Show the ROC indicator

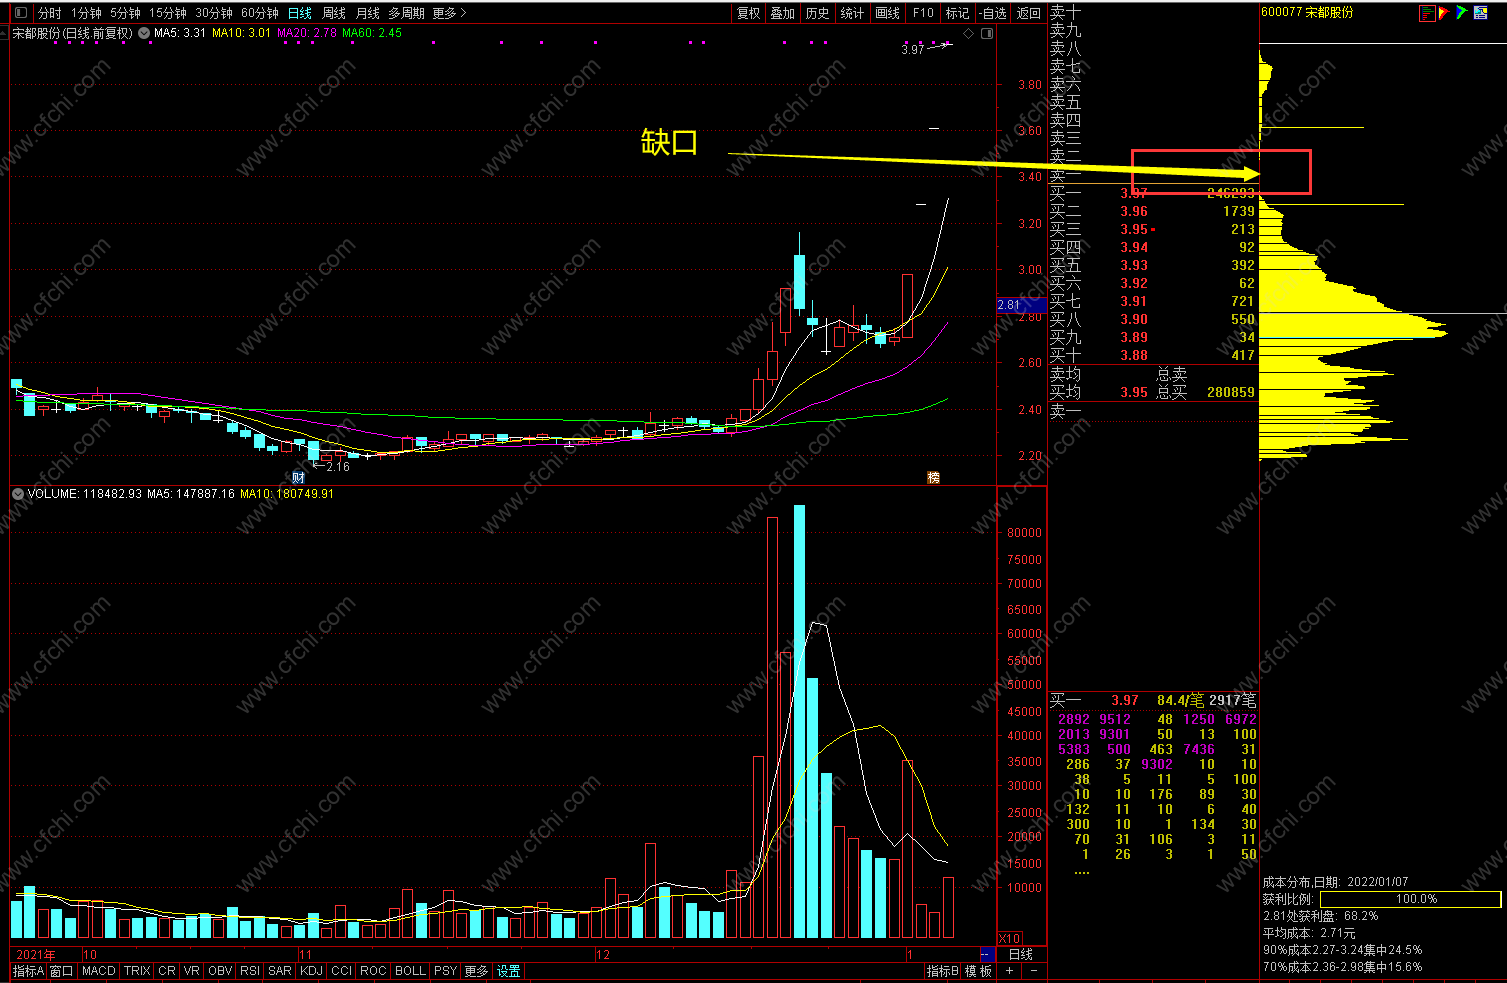click(x=373, y=971)
